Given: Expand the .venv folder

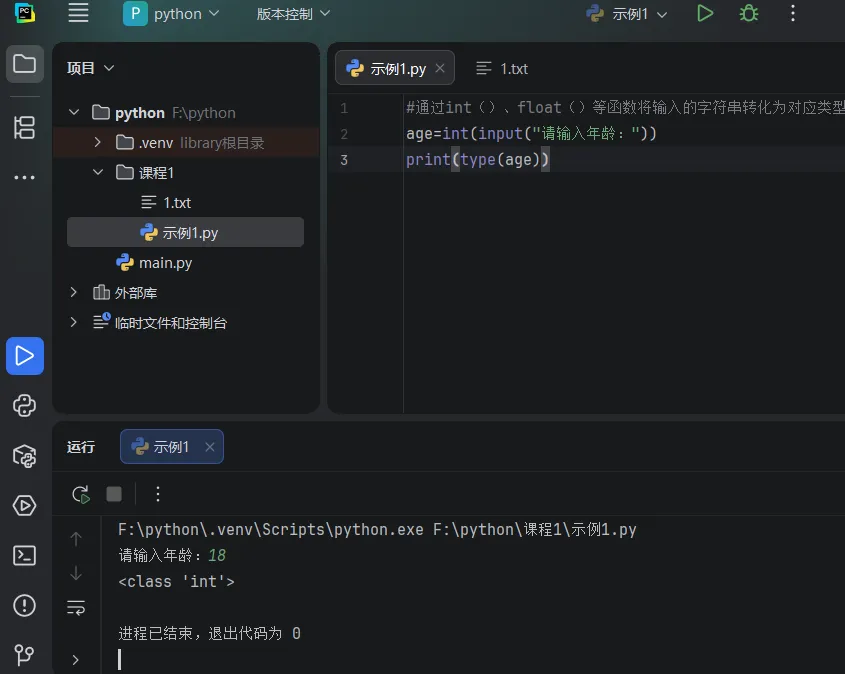Looking at the screenshot, I should (x=98, y=142).
